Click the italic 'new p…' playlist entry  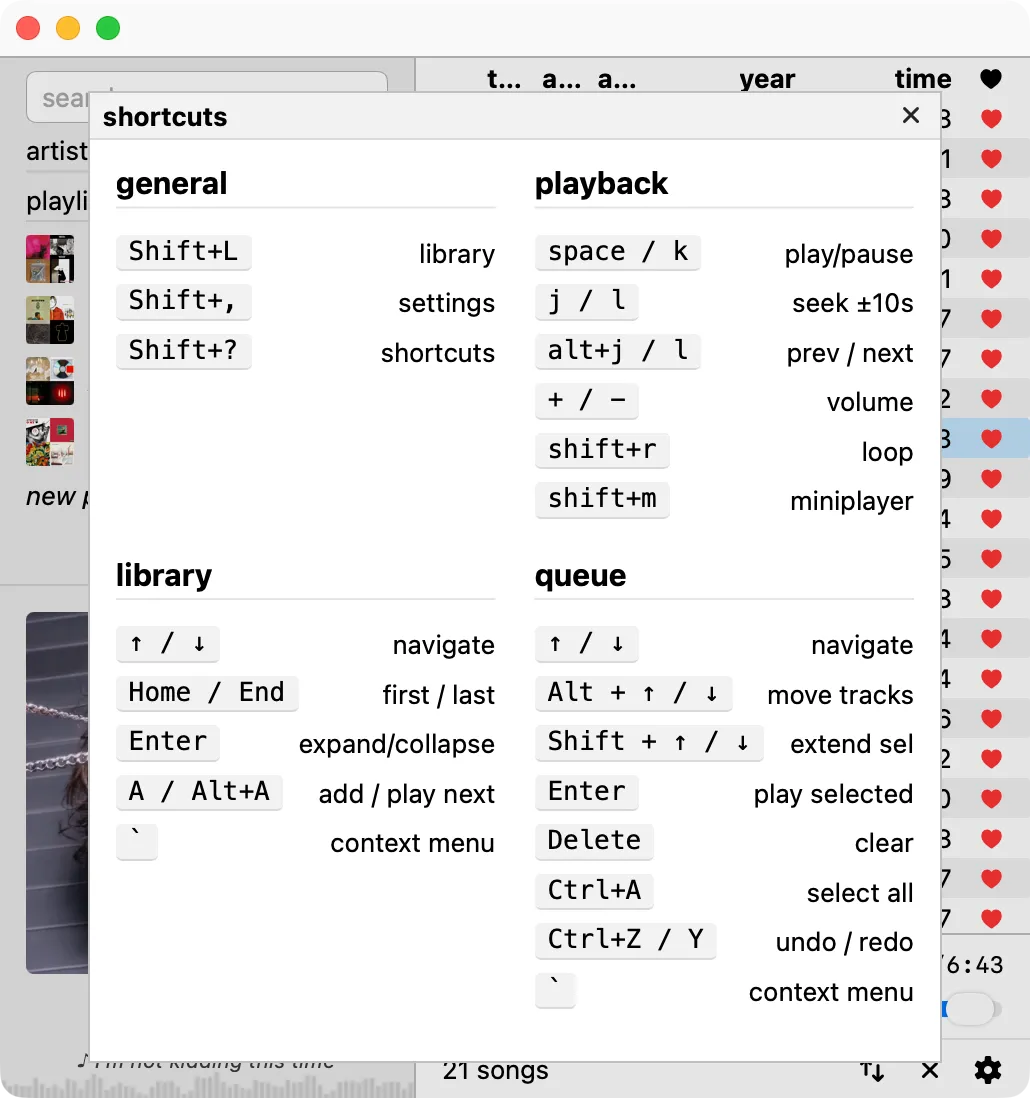click(57, 496)
